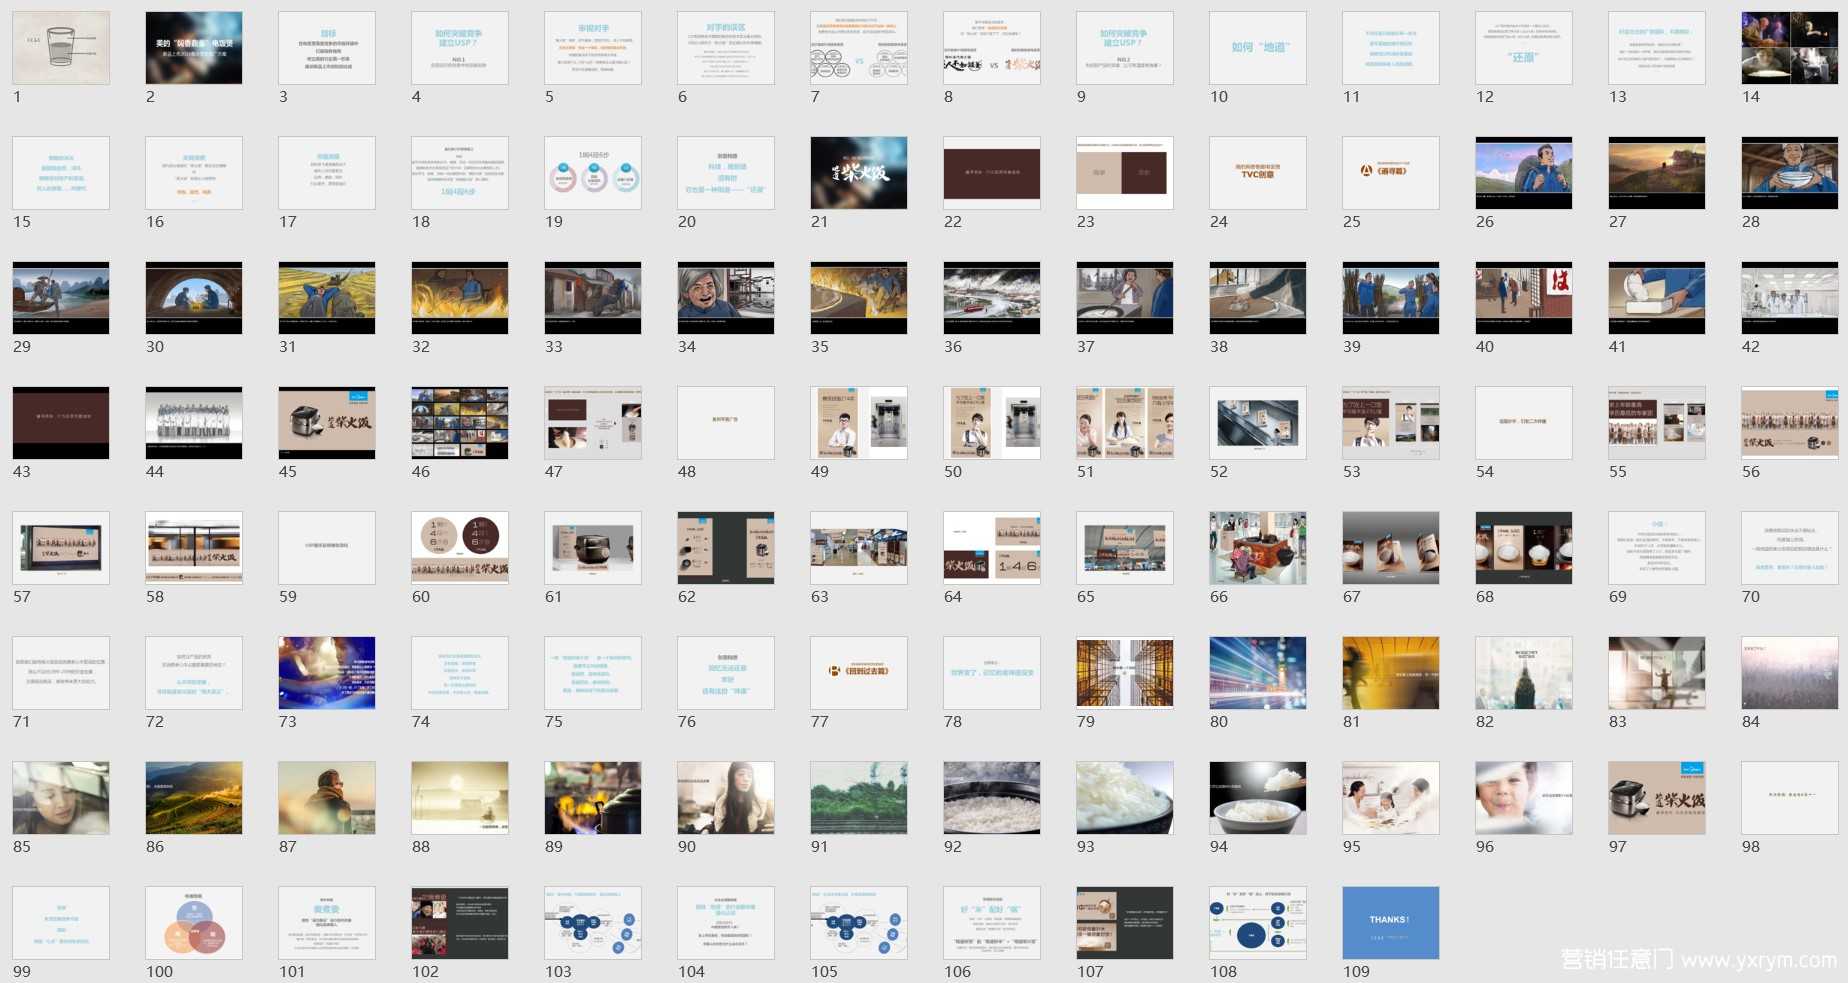
Task: Click slide 68 rice bowls thumbnail
Action: (1524, 548)
